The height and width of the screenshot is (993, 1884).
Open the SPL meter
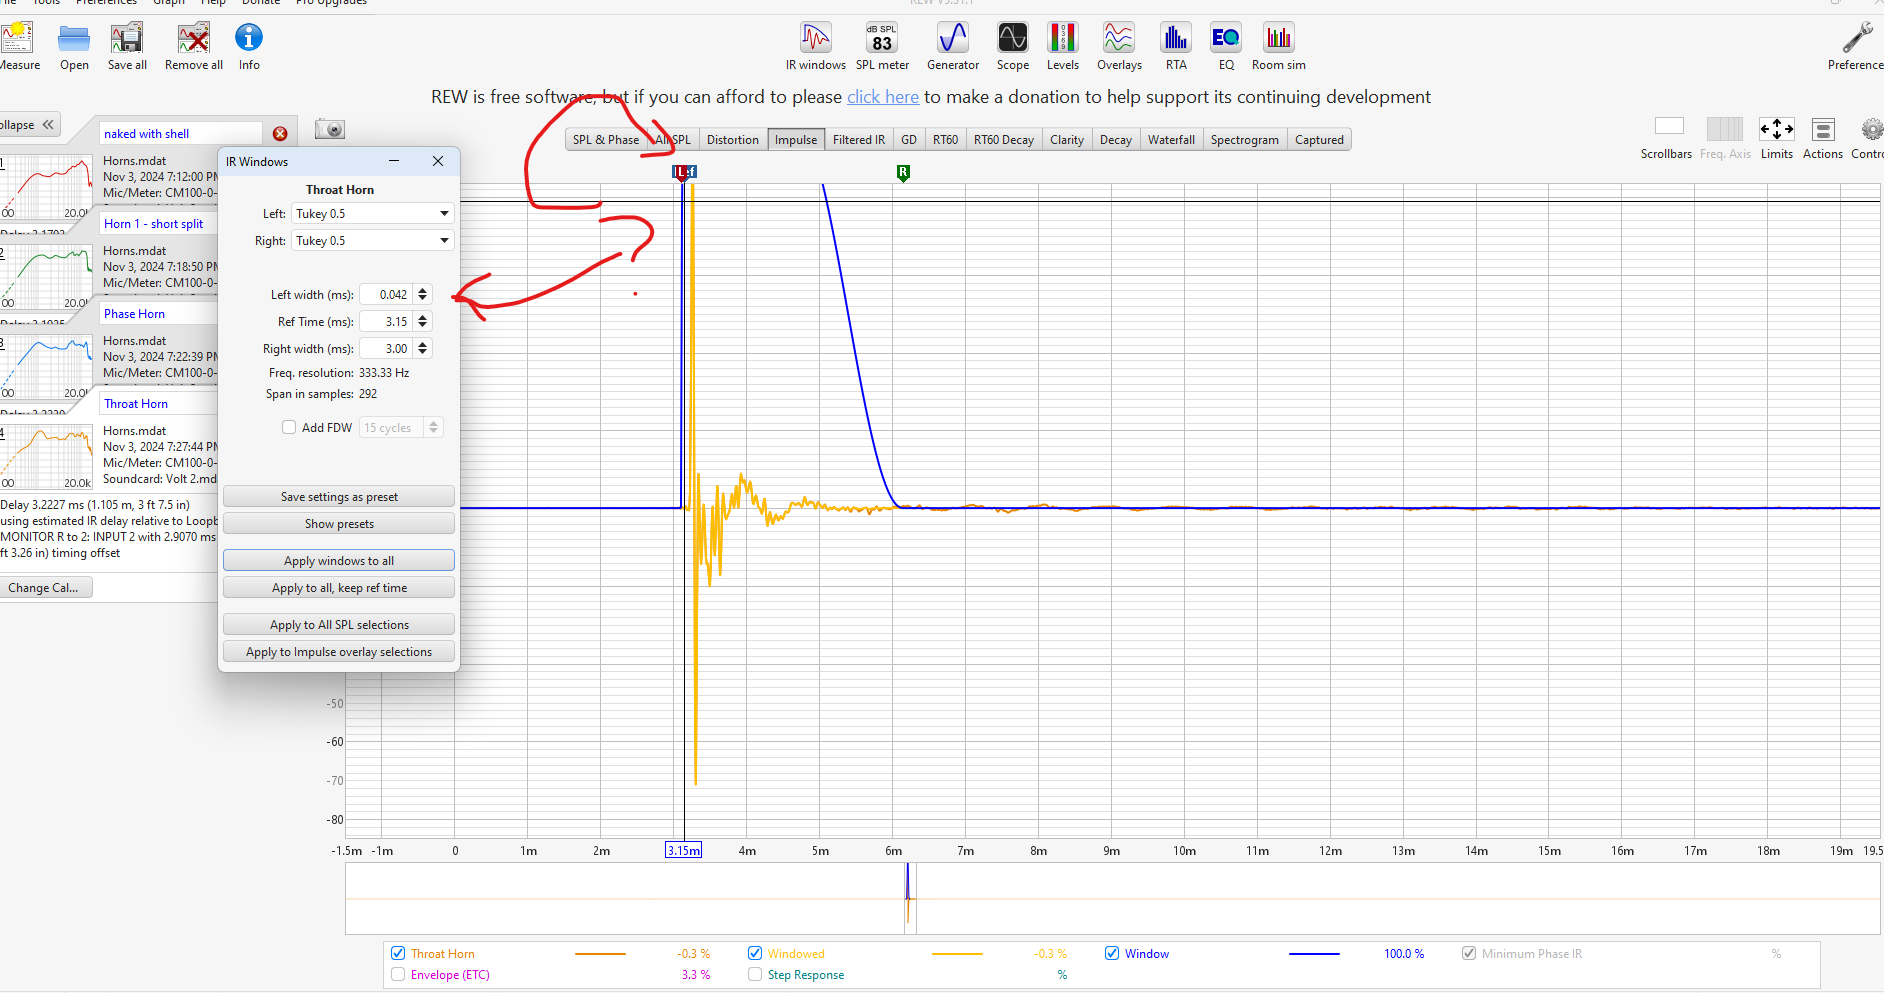coord(882,38)
